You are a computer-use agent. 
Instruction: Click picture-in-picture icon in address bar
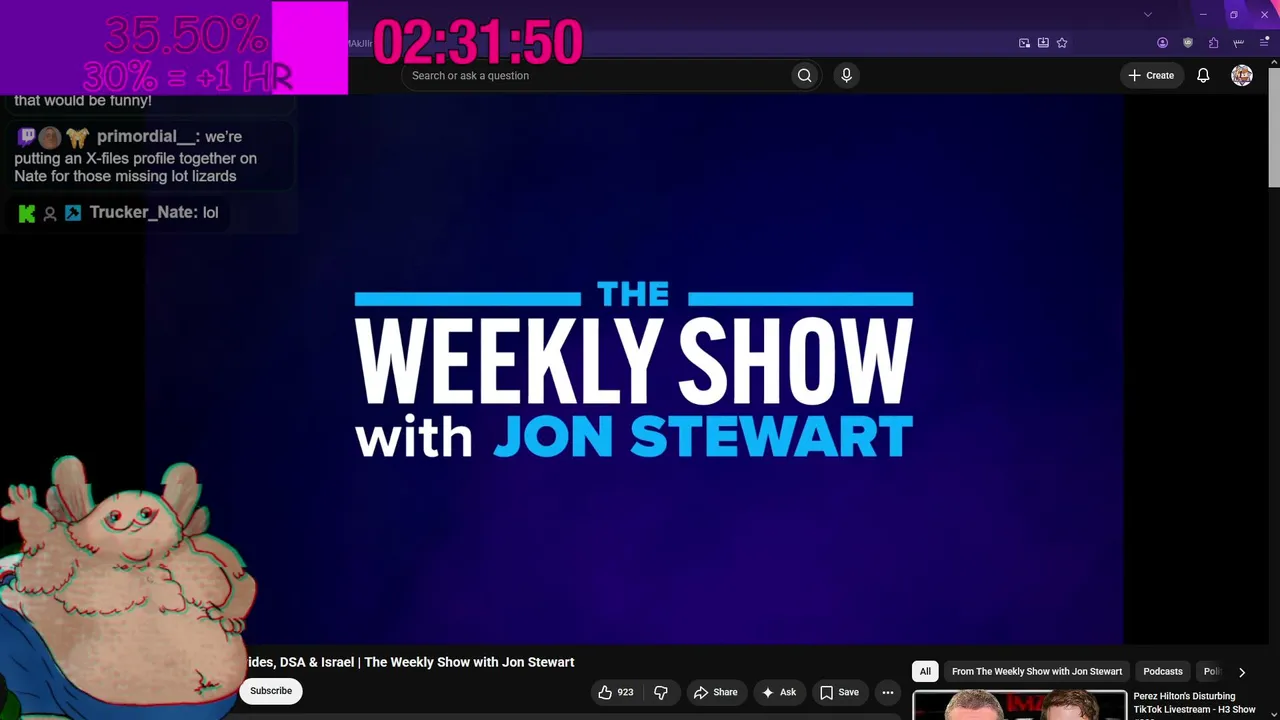(x=1024, y=43)
